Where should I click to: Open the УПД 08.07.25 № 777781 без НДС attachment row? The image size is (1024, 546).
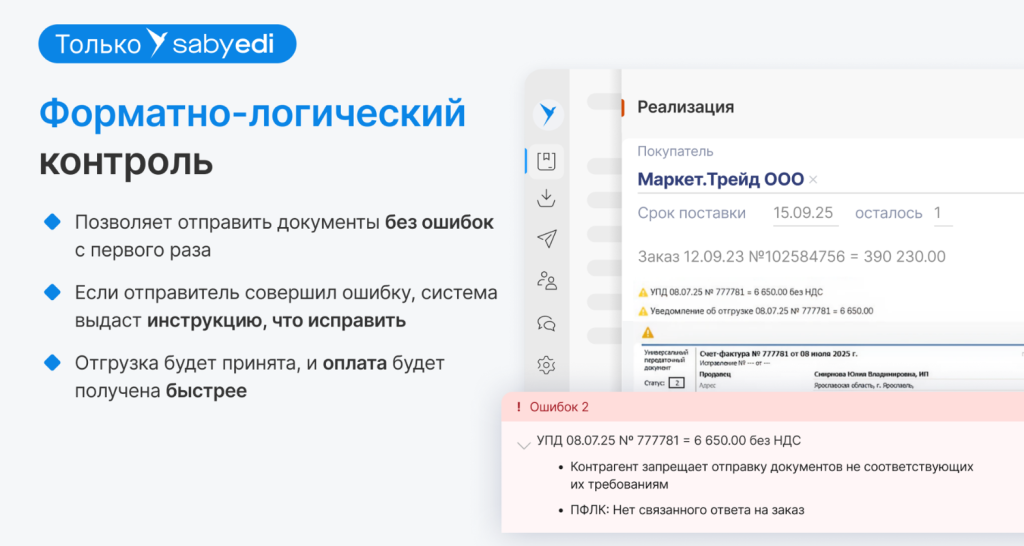(x=735, y=293)
